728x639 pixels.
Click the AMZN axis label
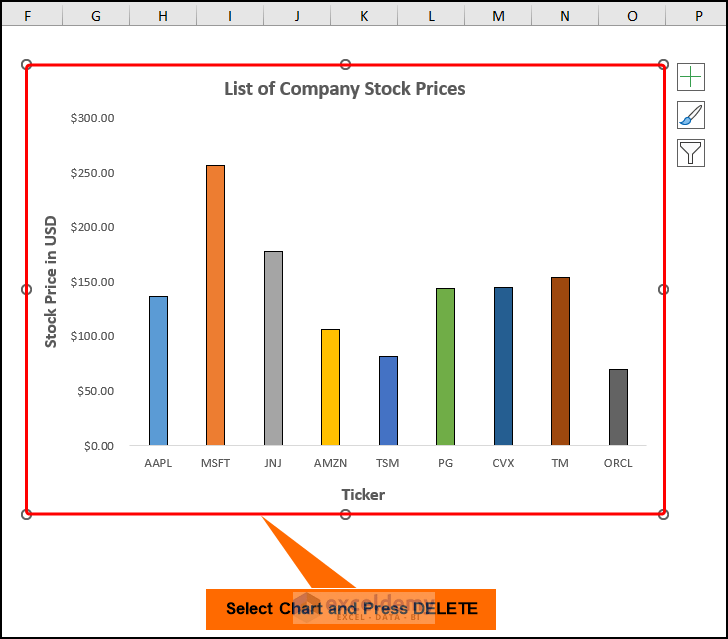tap(331, 463)
